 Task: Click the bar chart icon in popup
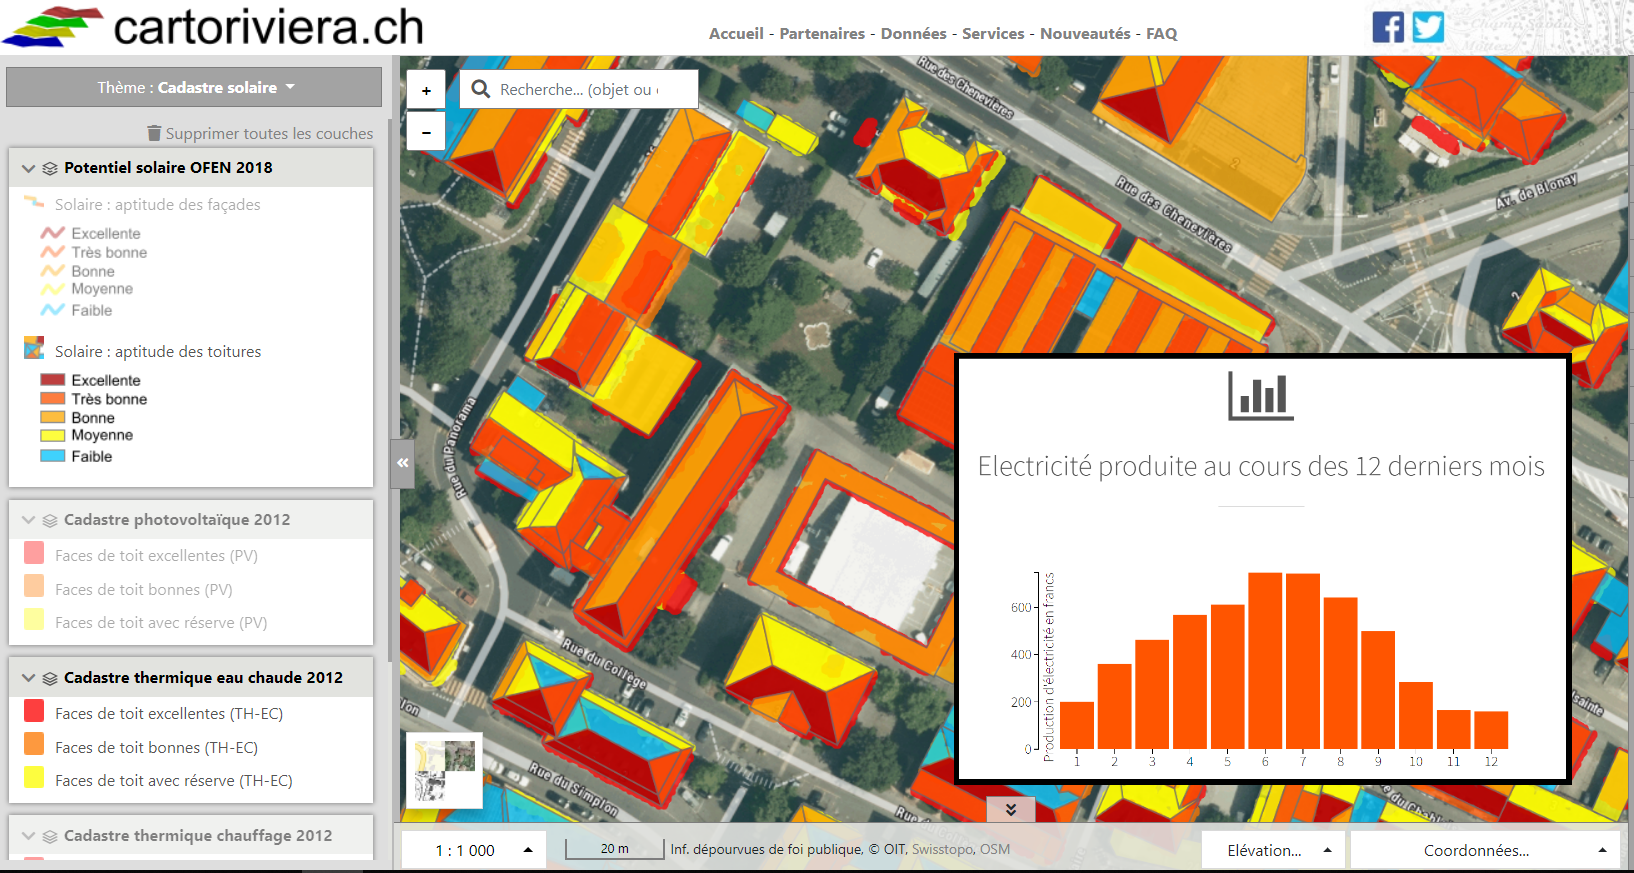pos(1260,396)
